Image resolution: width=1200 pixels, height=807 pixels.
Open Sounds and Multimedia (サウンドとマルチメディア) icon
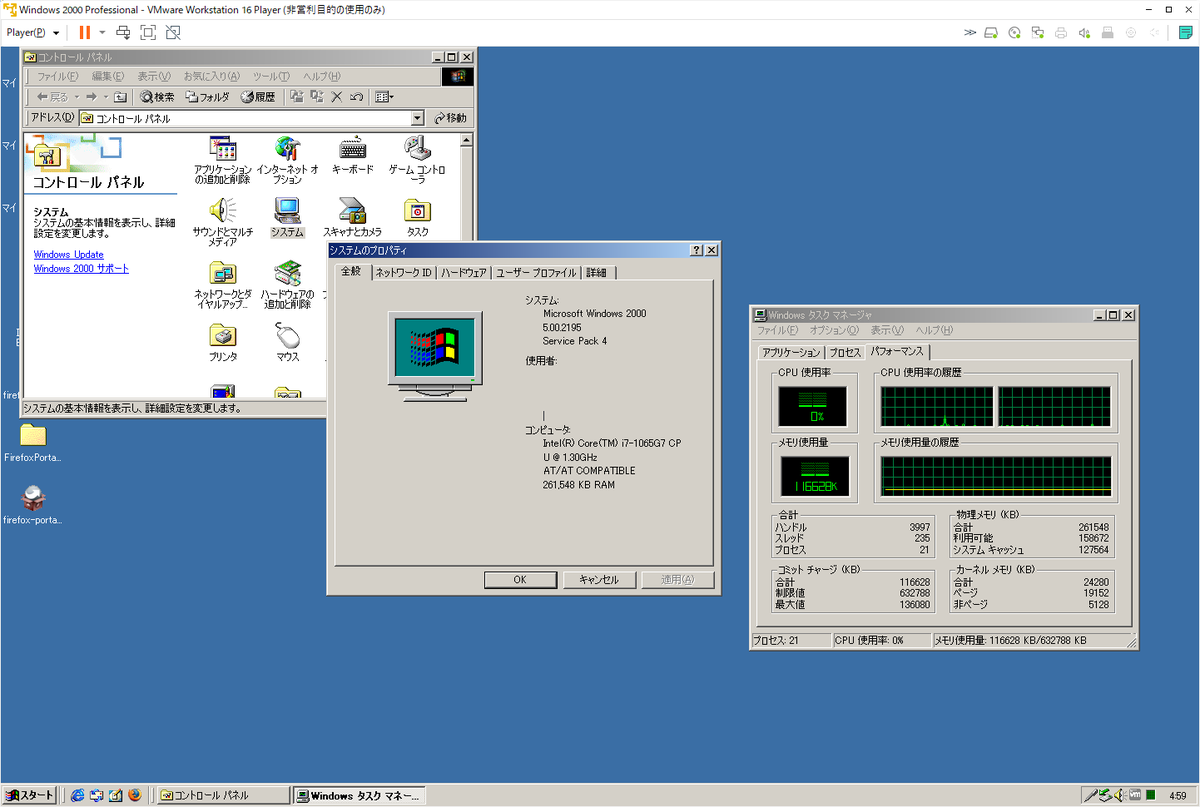tap(222, 222)
